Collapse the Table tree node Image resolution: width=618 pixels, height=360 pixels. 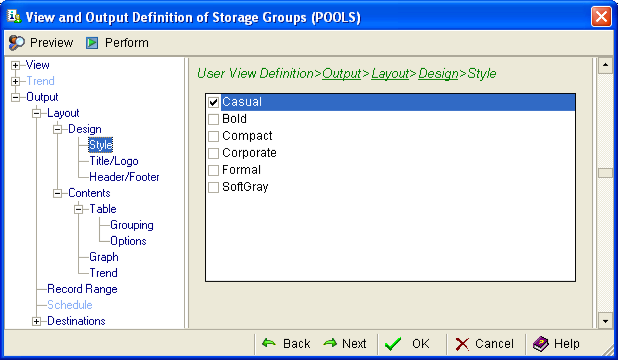78,209
